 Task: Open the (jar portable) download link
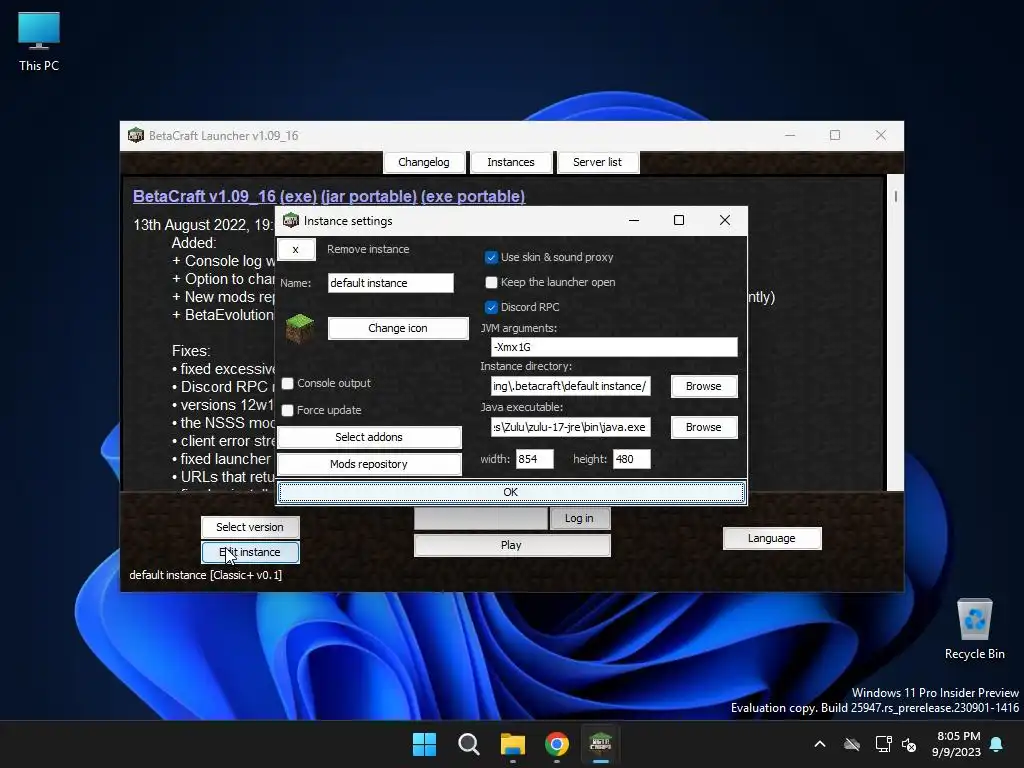point(369,197)
